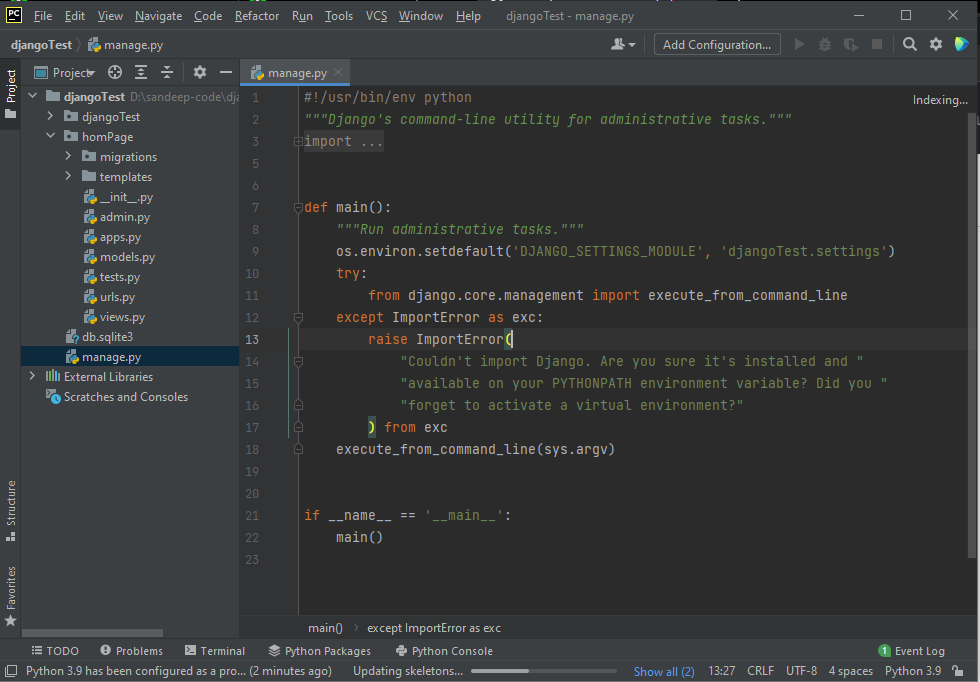Toggle the Favorites tool window stripe
The width and height of the screenshot is (980, 682).
click(11, 596)
